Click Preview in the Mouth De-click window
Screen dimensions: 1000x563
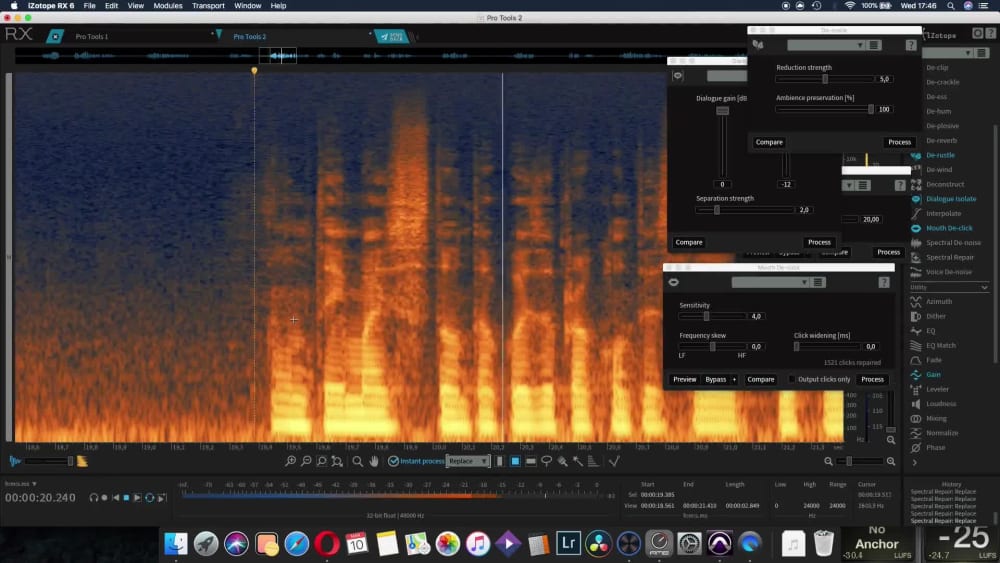(x=684, y=379)
